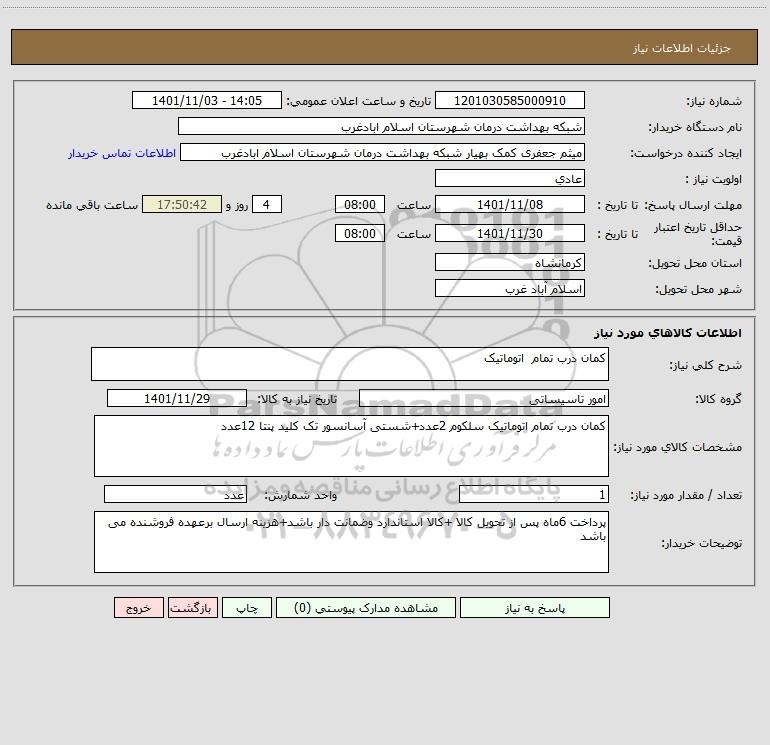
Task: Click the مهلت ارسال پاسخ label
Action: click(x=693, y=206)
